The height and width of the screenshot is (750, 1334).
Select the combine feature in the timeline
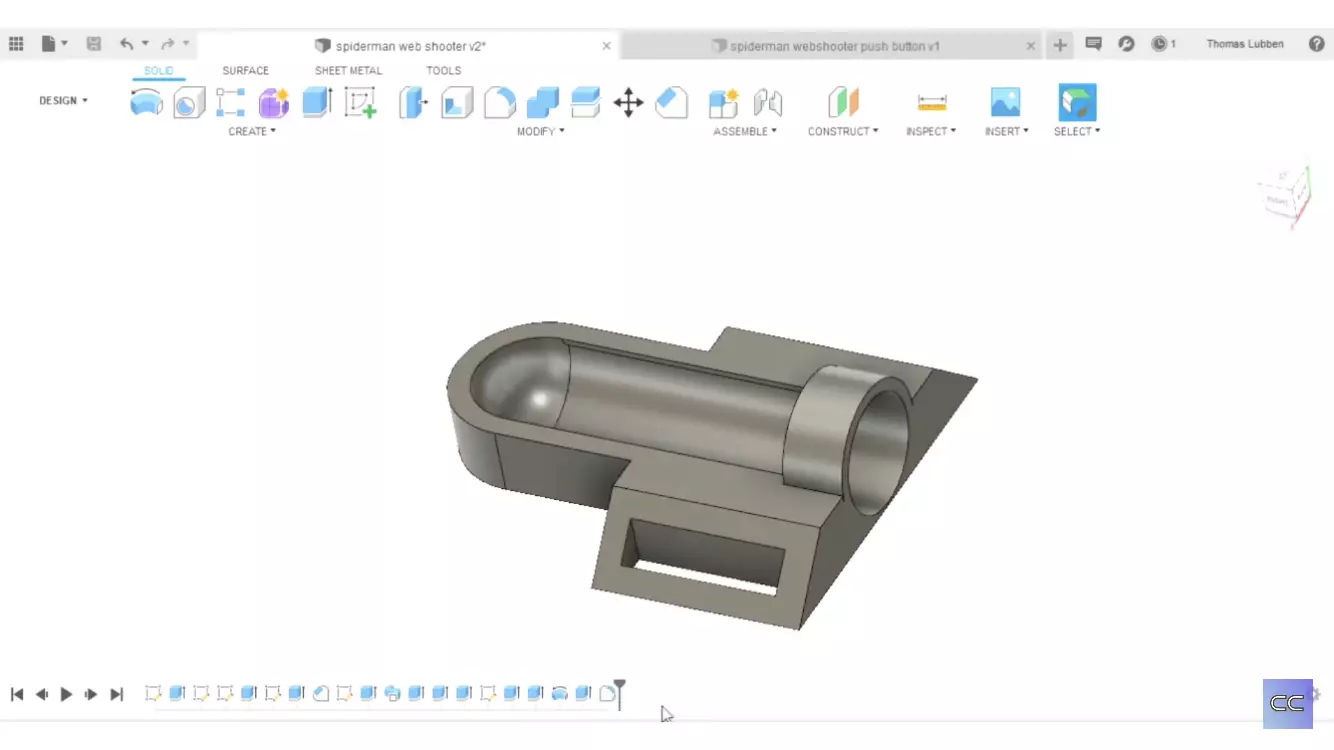click(392, 693)
